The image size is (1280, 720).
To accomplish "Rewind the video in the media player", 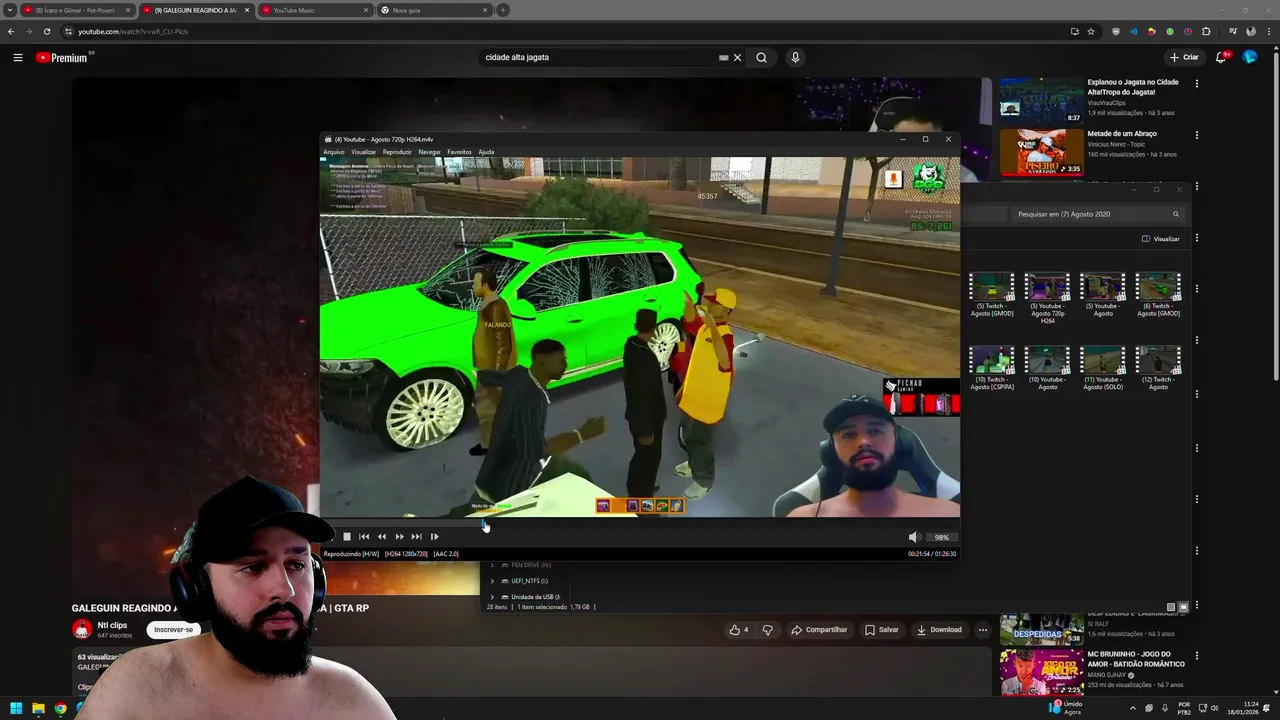I will click(x=381, y=537).
